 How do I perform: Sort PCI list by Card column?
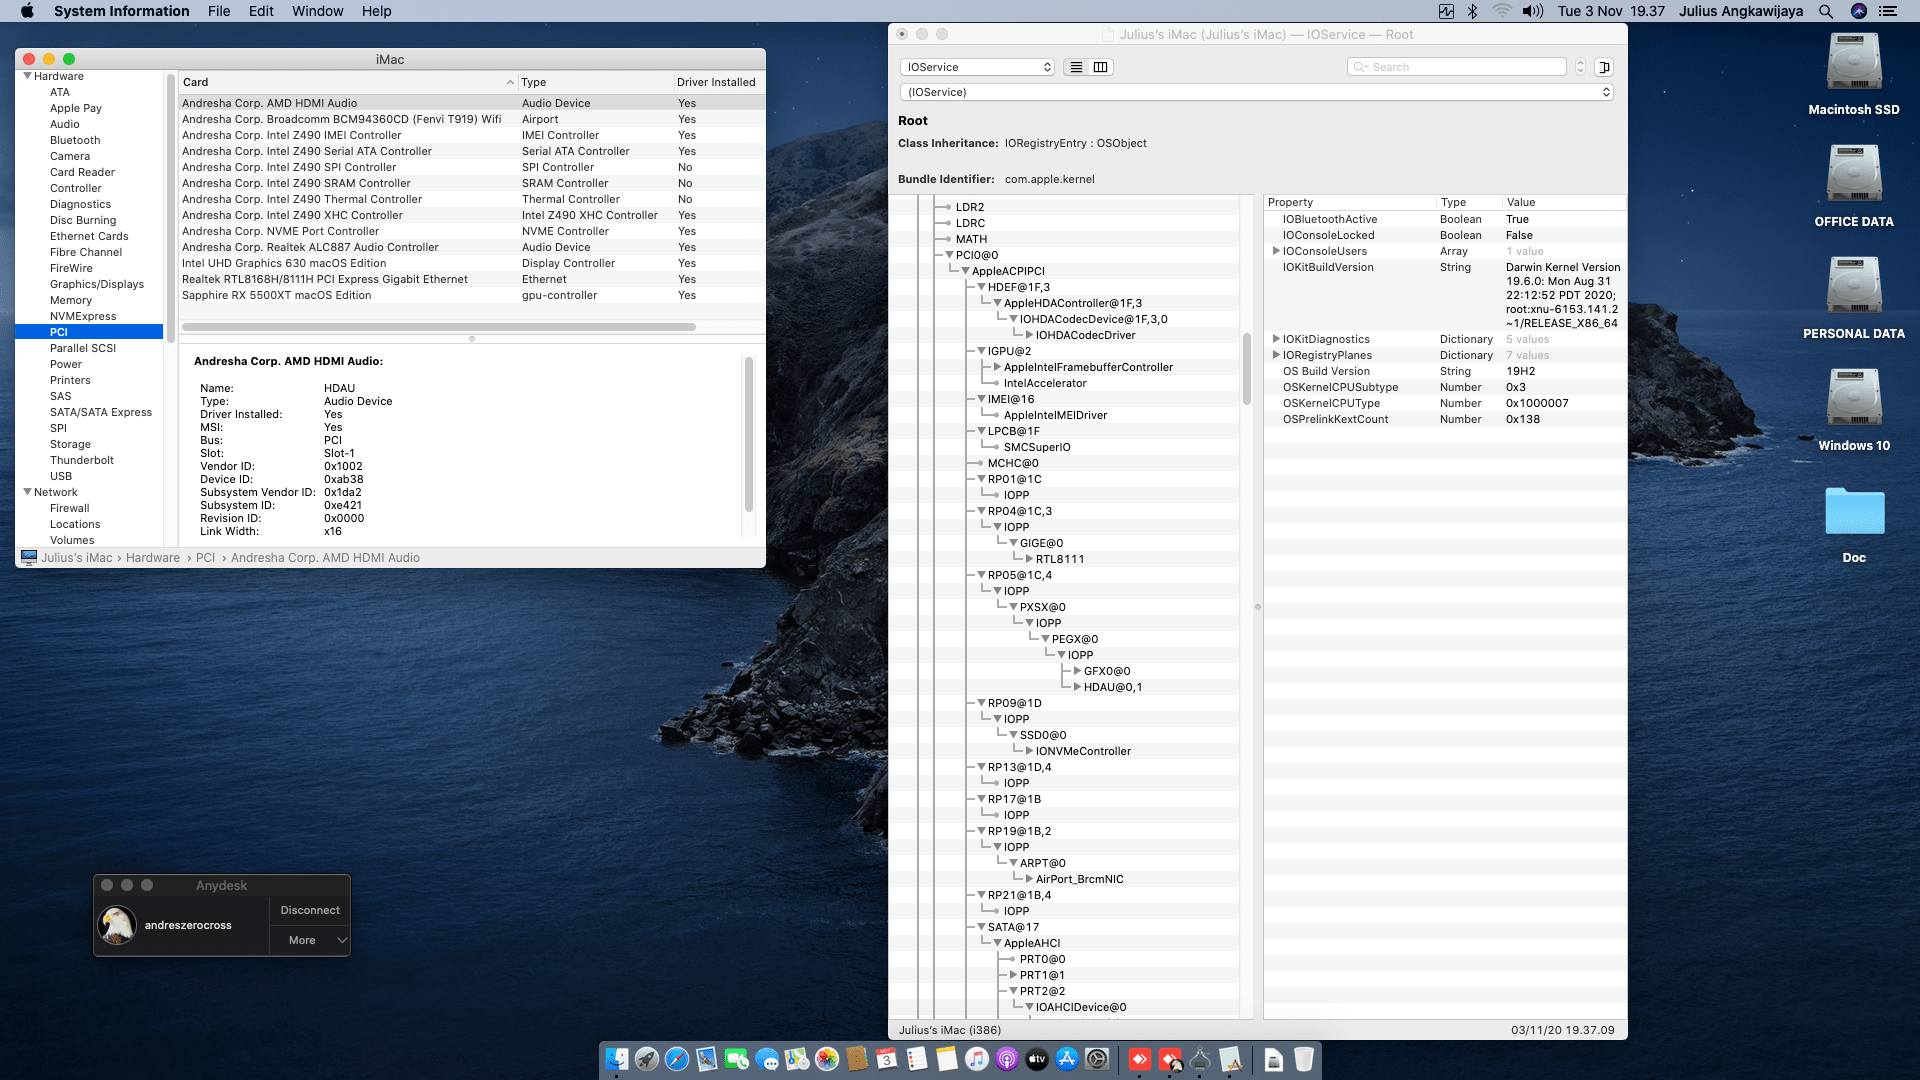click(348, 82)
